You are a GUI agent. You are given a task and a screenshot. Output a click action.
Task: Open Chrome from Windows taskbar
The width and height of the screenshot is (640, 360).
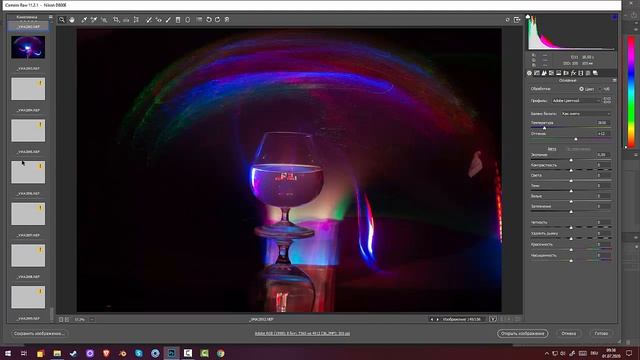coord(220,353)
